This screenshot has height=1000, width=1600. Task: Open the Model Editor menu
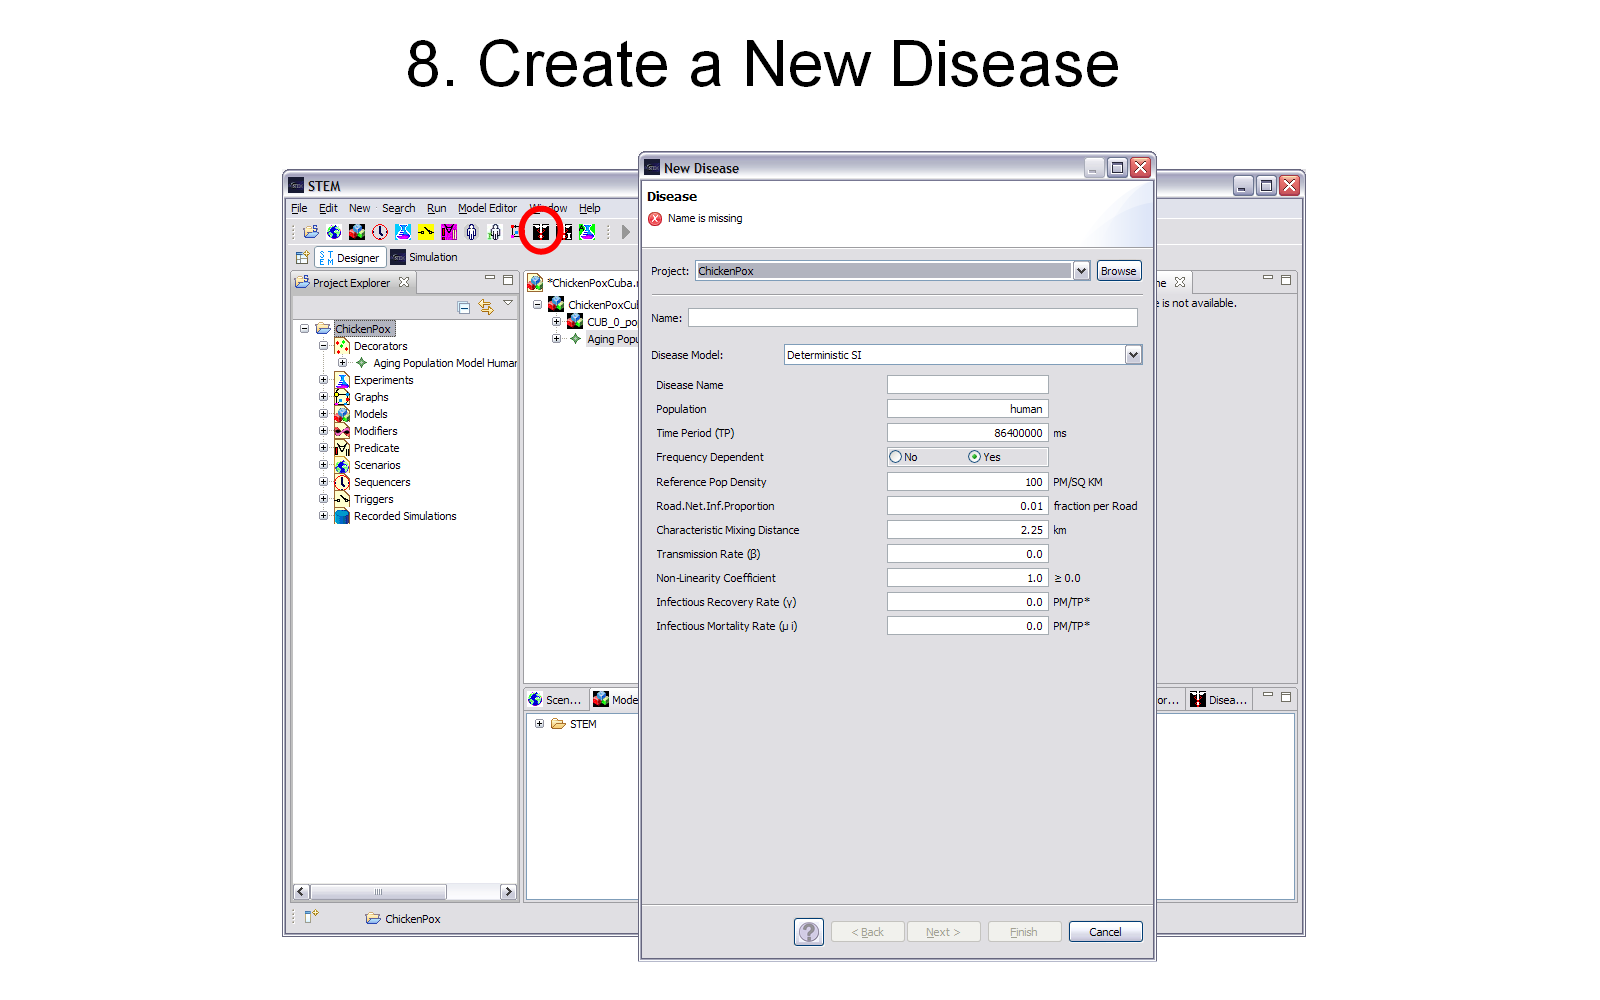[487, 208]
